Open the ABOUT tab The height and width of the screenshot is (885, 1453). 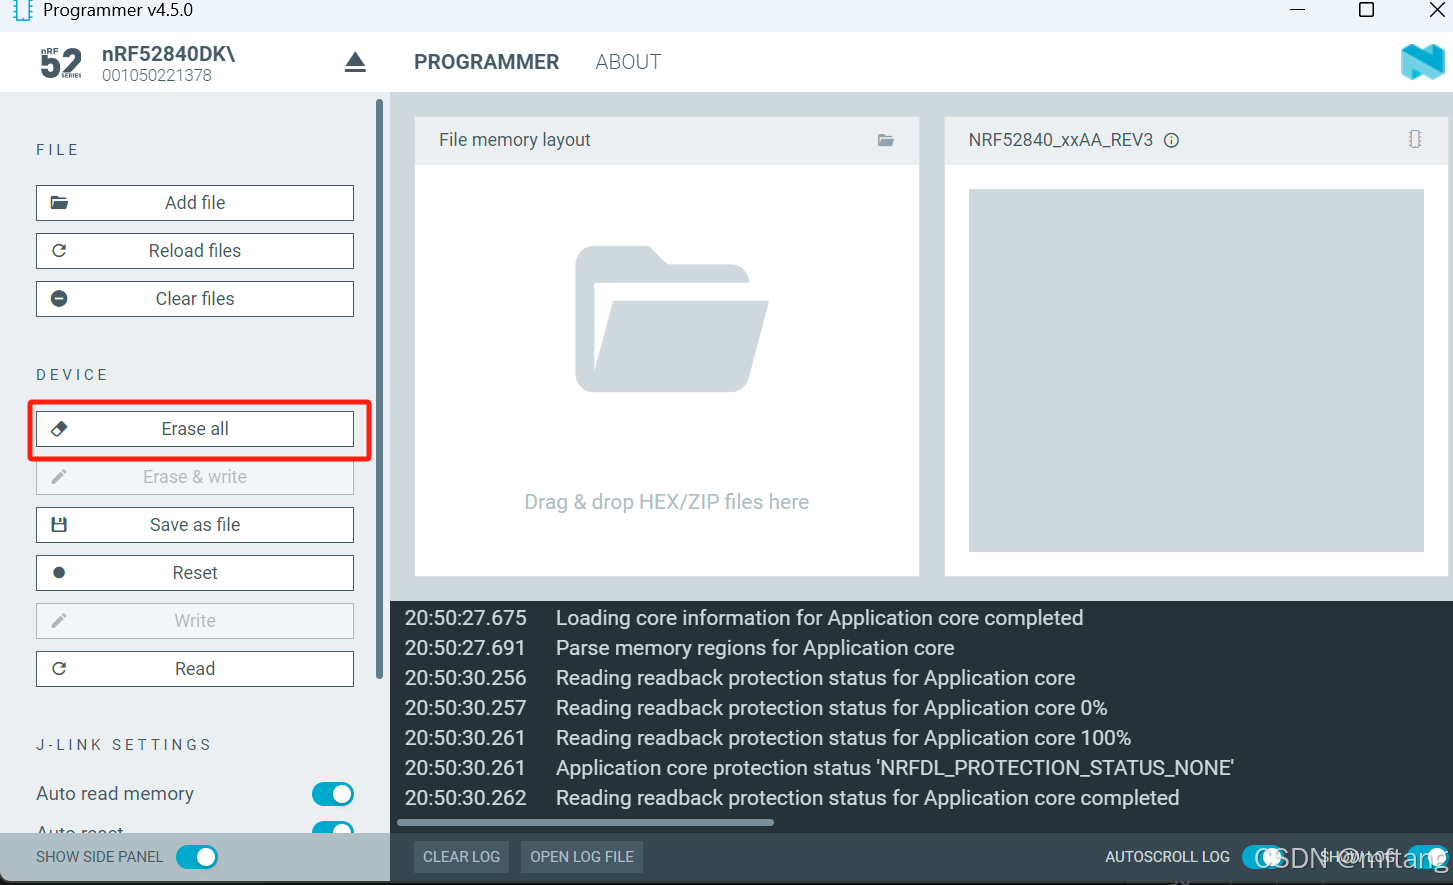coord(628,62)
